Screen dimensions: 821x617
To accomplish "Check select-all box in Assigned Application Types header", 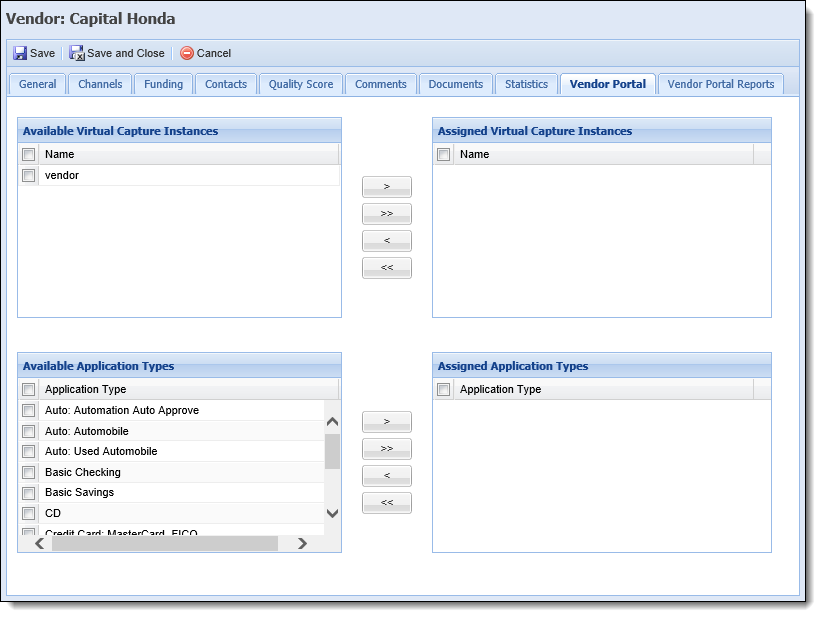I will click(x=443, y=390).
